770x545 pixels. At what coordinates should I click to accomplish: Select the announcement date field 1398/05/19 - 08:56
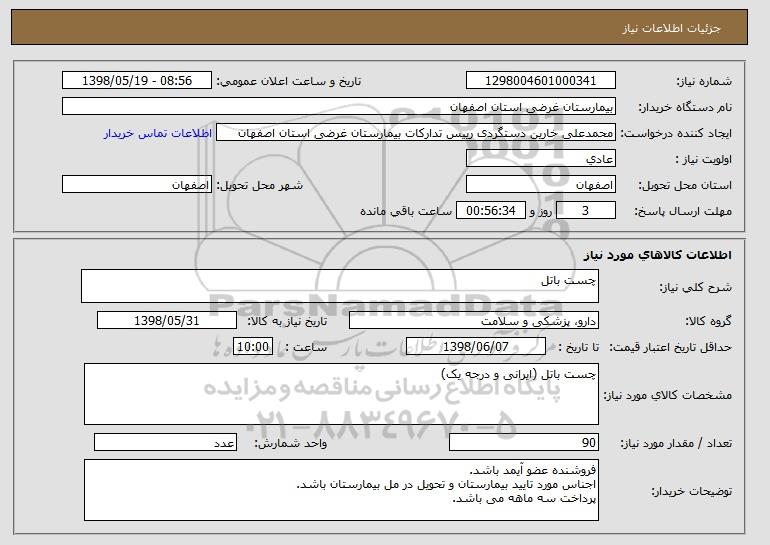click(x=137, y=81)
